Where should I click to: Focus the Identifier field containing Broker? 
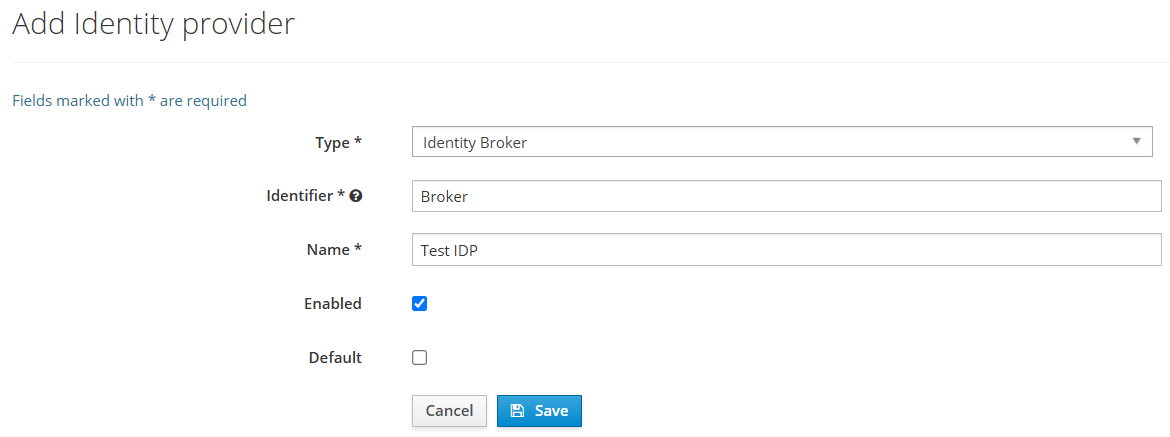pos(786,196)
